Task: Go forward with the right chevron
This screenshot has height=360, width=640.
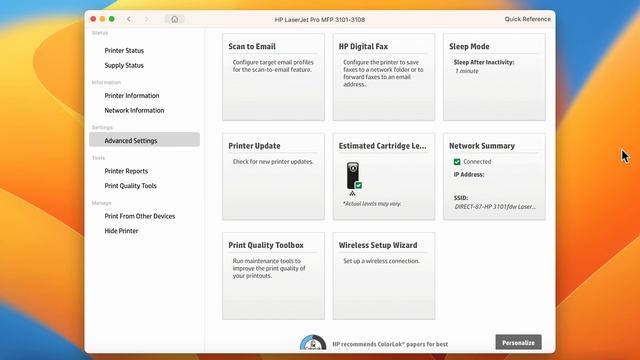Action: pos(147,19)
